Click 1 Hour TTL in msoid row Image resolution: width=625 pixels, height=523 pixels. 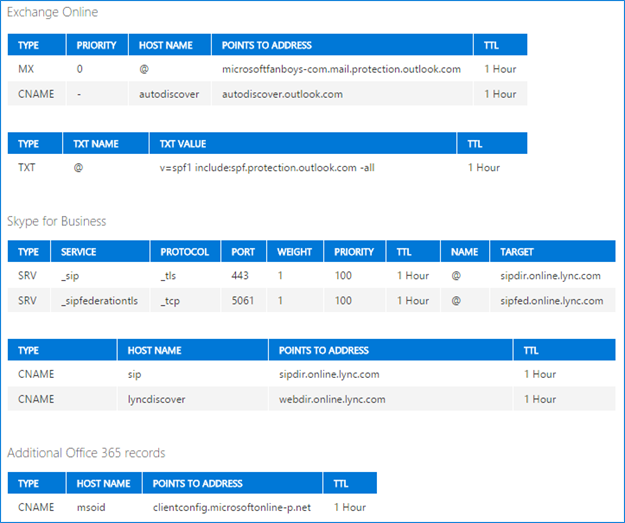click(x=350, y=507)
